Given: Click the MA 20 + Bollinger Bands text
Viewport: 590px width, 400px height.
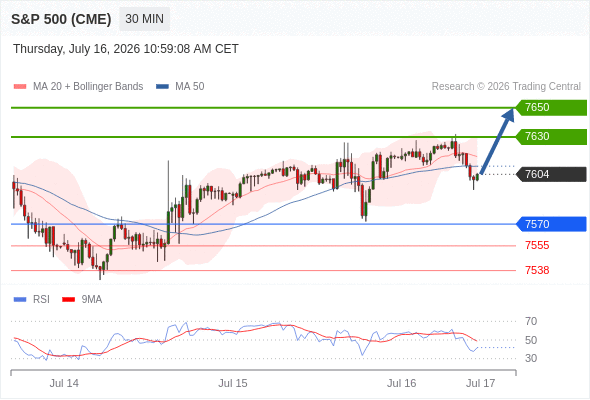Looking at the screenshot, I should click(x=88, y=87).
